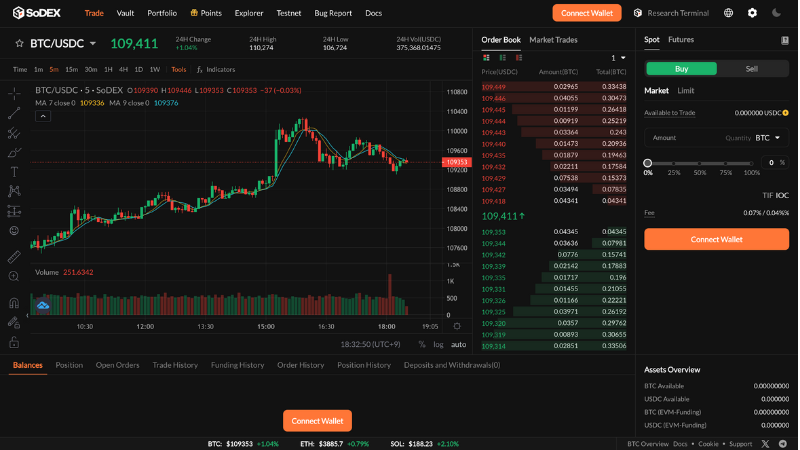
Task: Select the Limit order tab
Action: click(685, 91)
